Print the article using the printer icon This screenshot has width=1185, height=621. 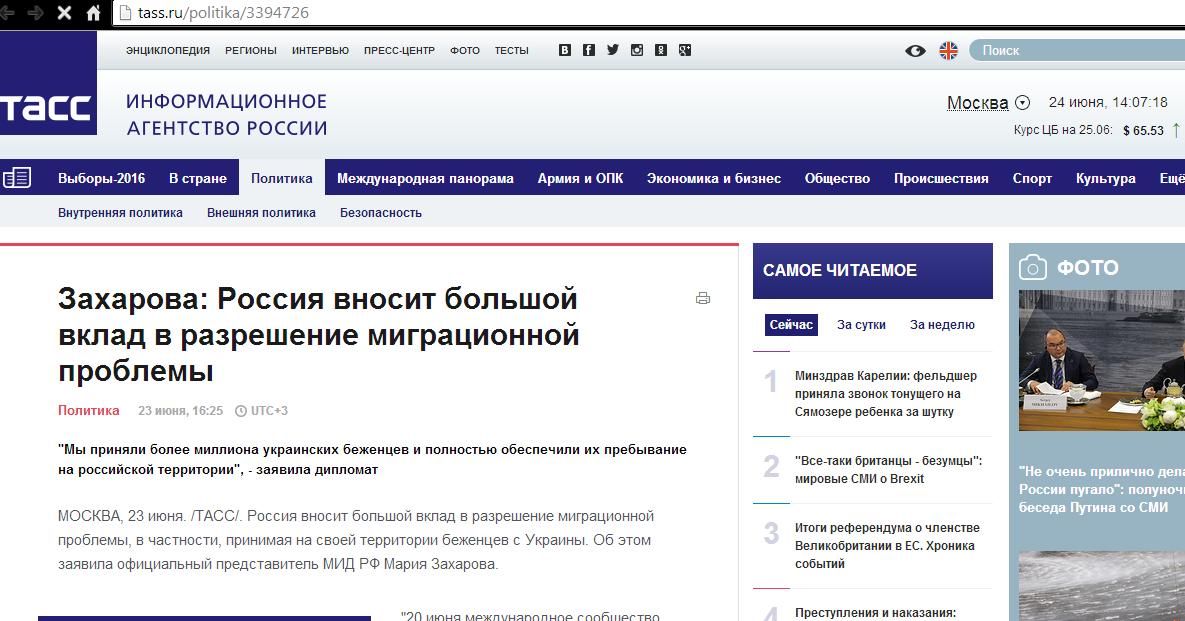point(703,298)
